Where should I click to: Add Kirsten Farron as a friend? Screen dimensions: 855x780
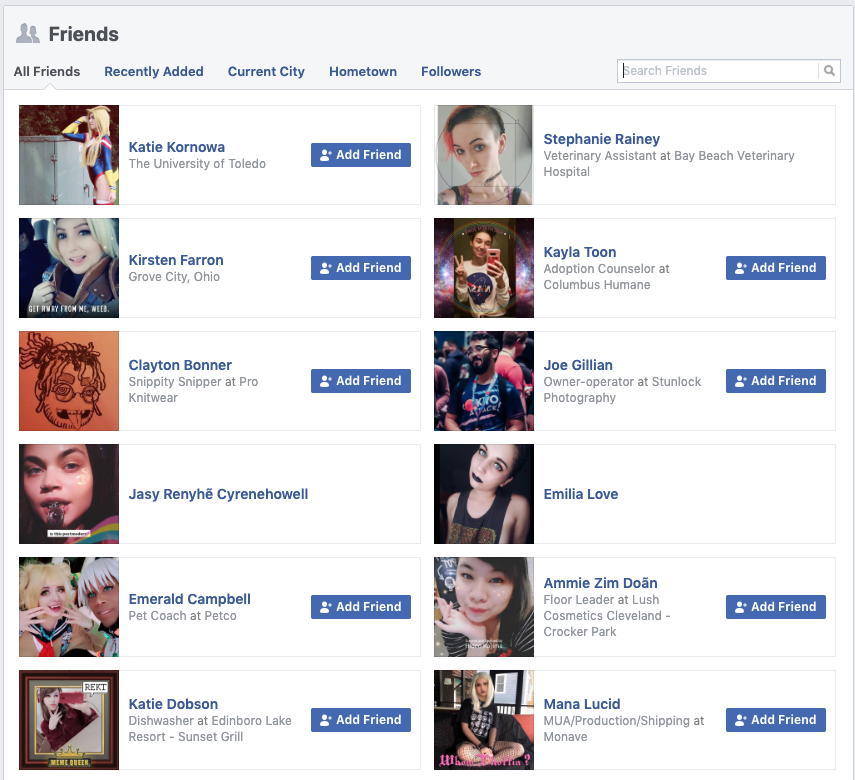(x=361, y=268)
